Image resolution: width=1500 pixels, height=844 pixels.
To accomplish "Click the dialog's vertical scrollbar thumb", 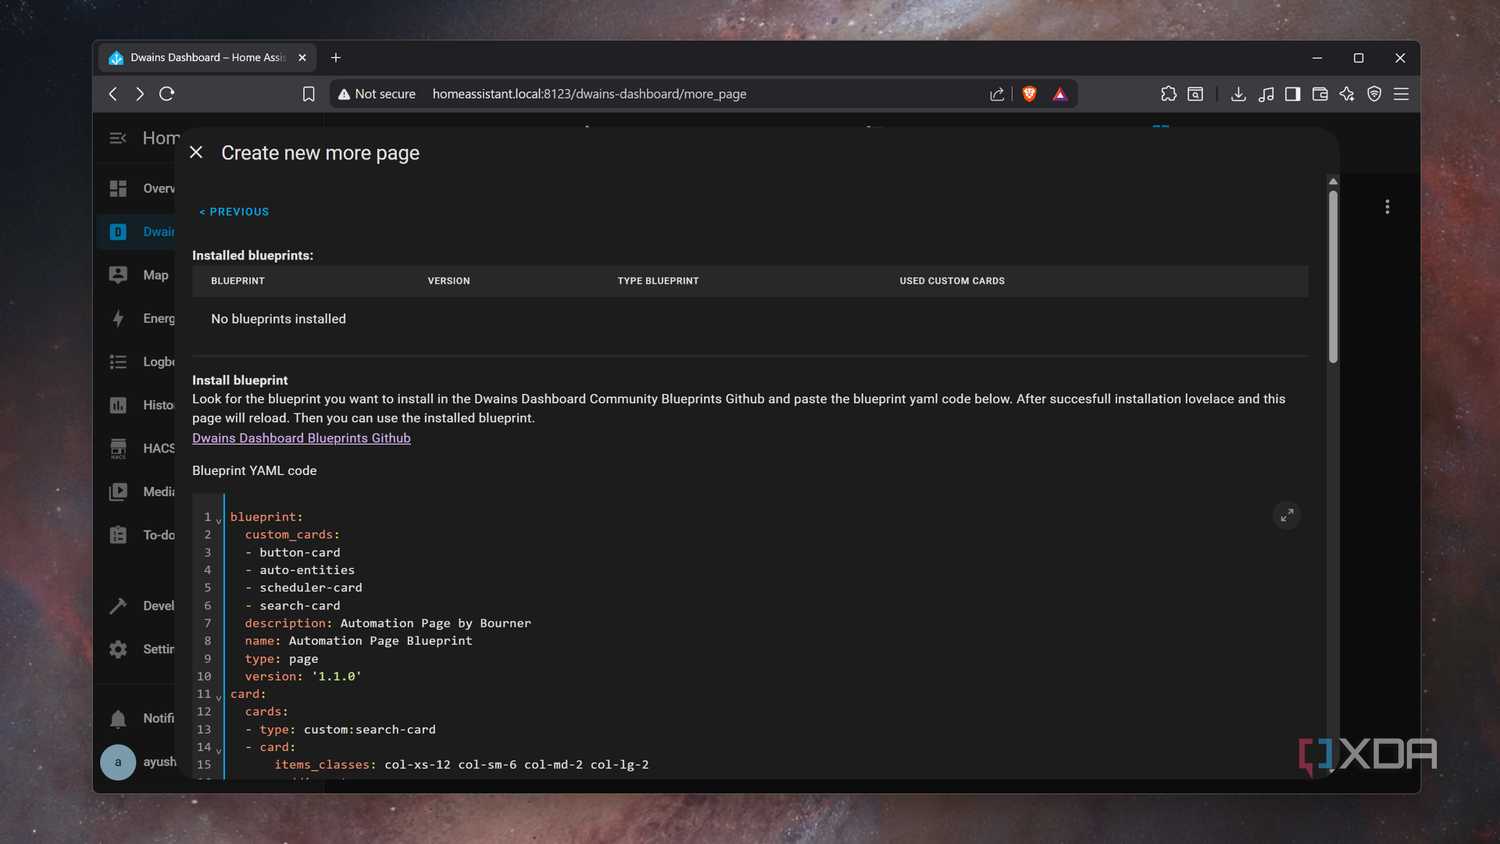I will click(1333, 276).
